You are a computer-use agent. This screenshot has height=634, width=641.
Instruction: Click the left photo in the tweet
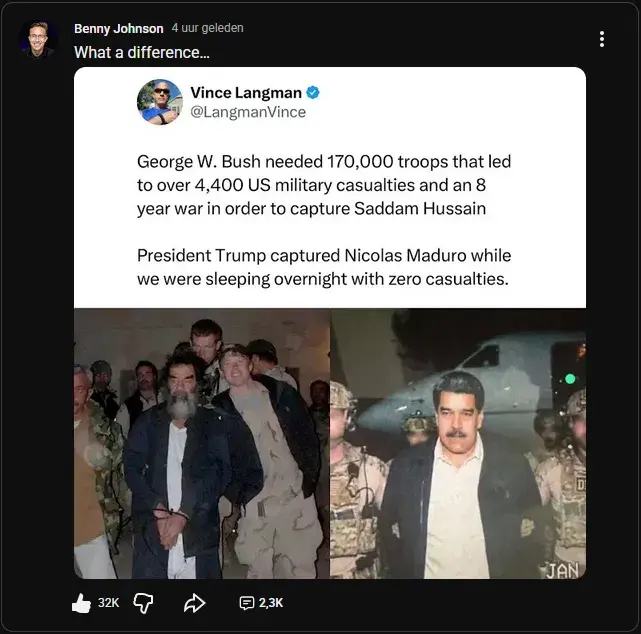tap(202, 443)
